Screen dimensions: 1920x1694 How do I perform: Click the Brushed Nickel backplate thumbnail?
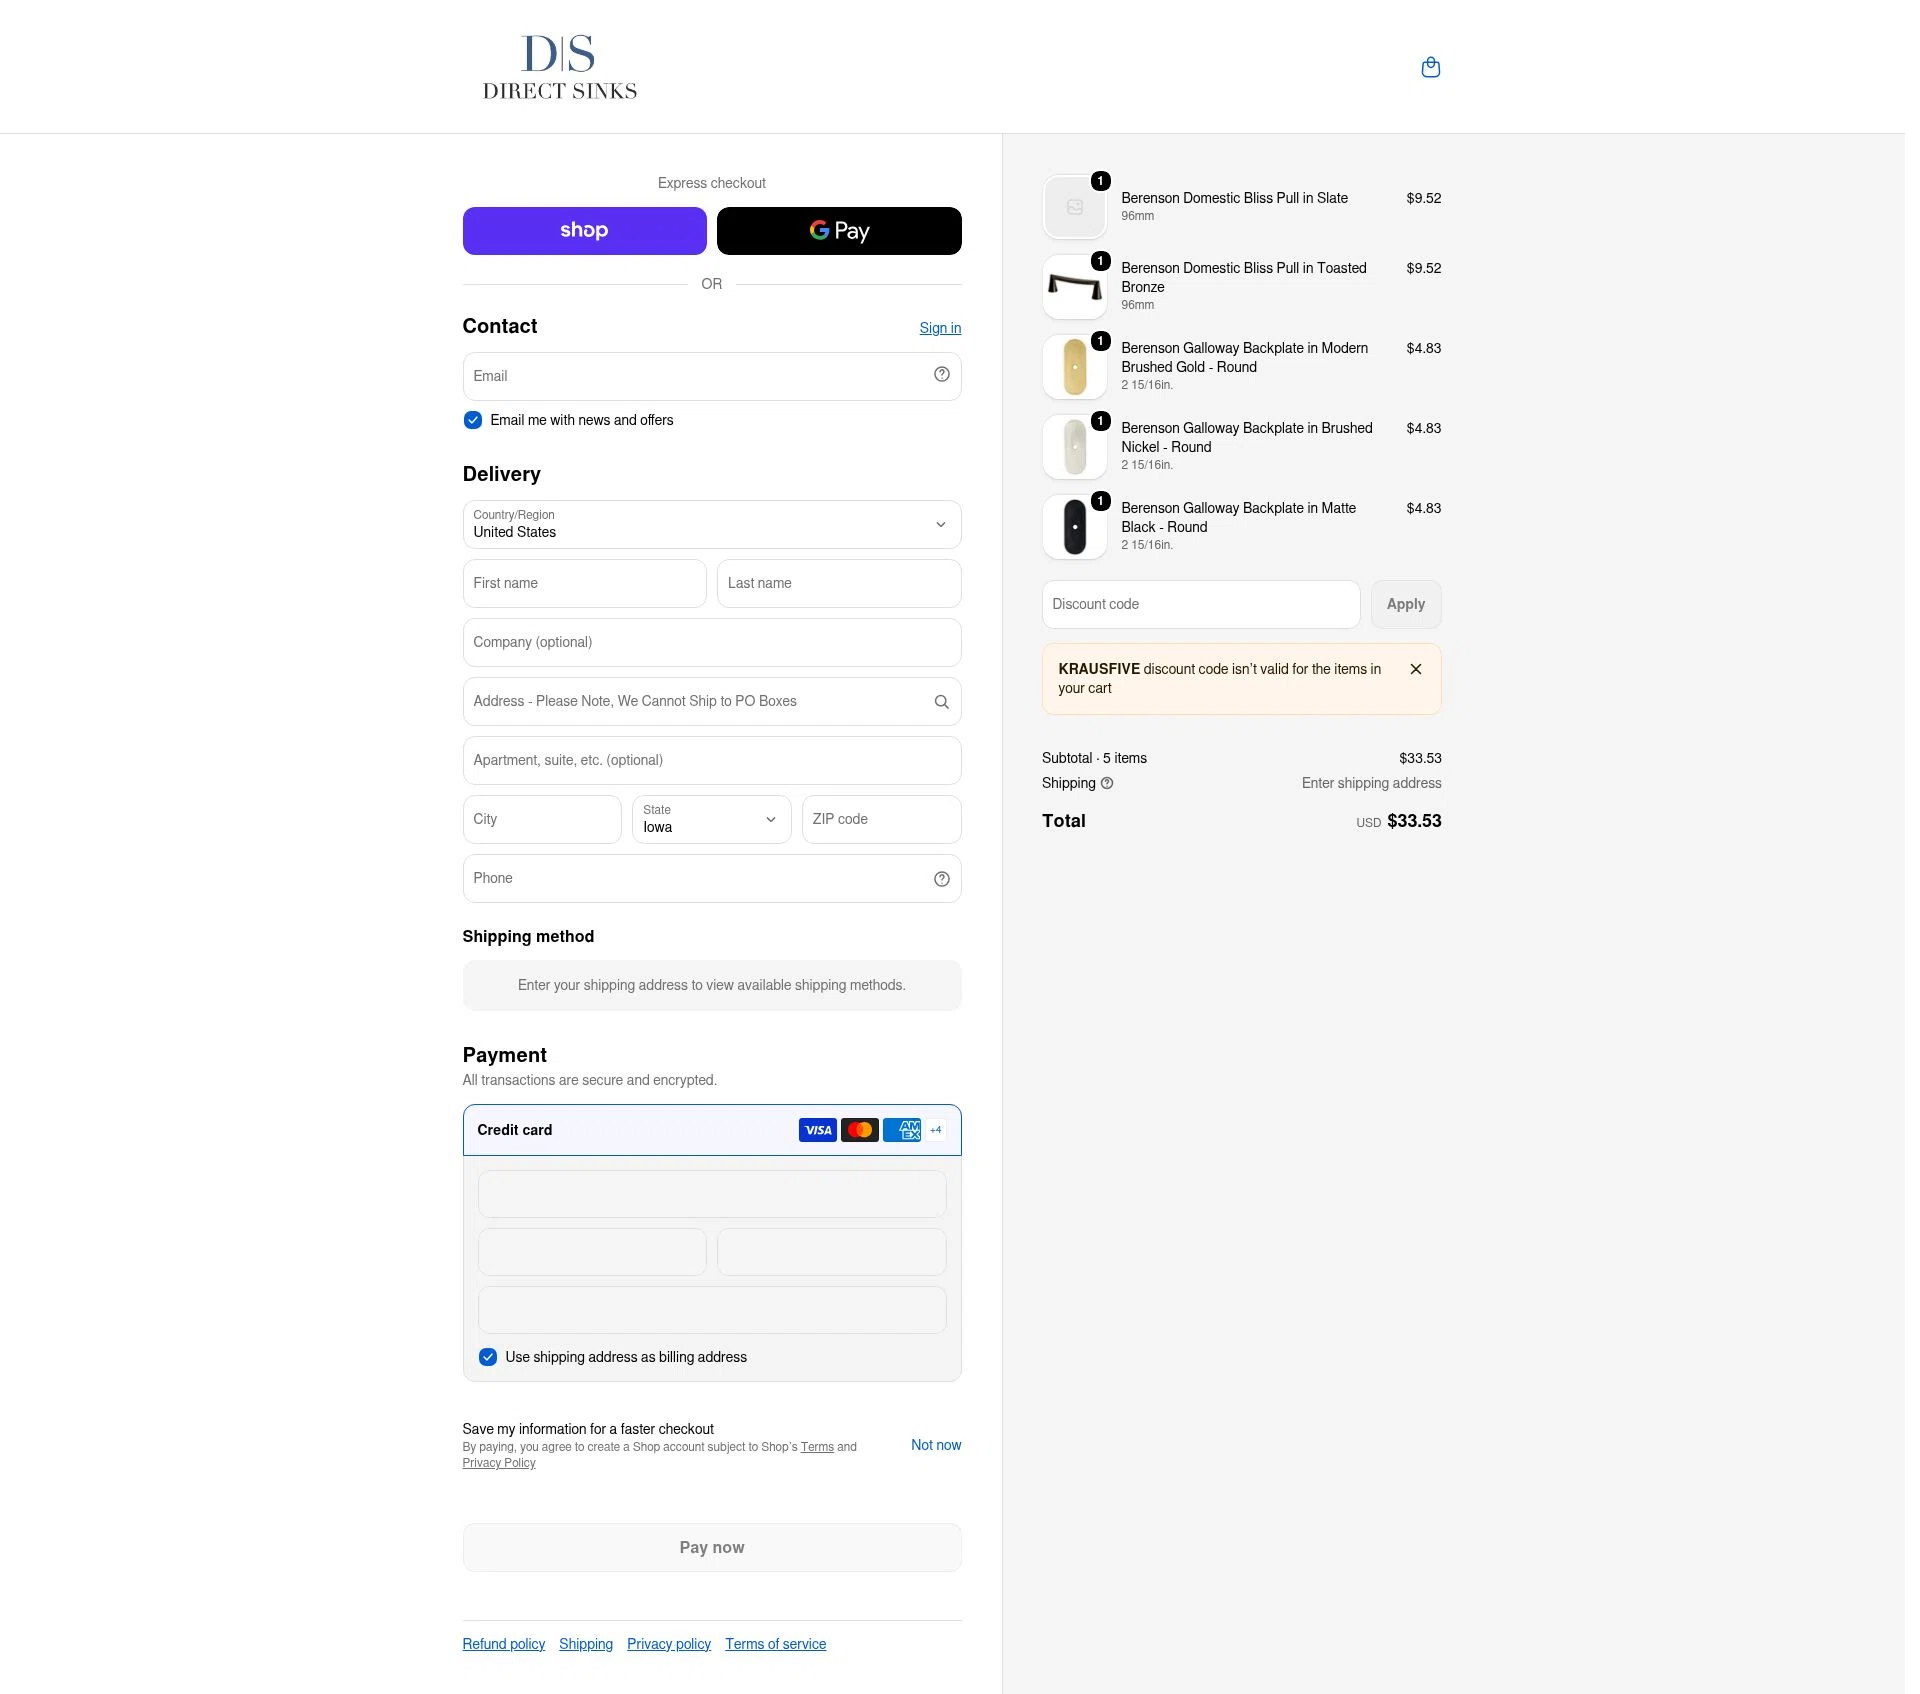[1075, 447]
